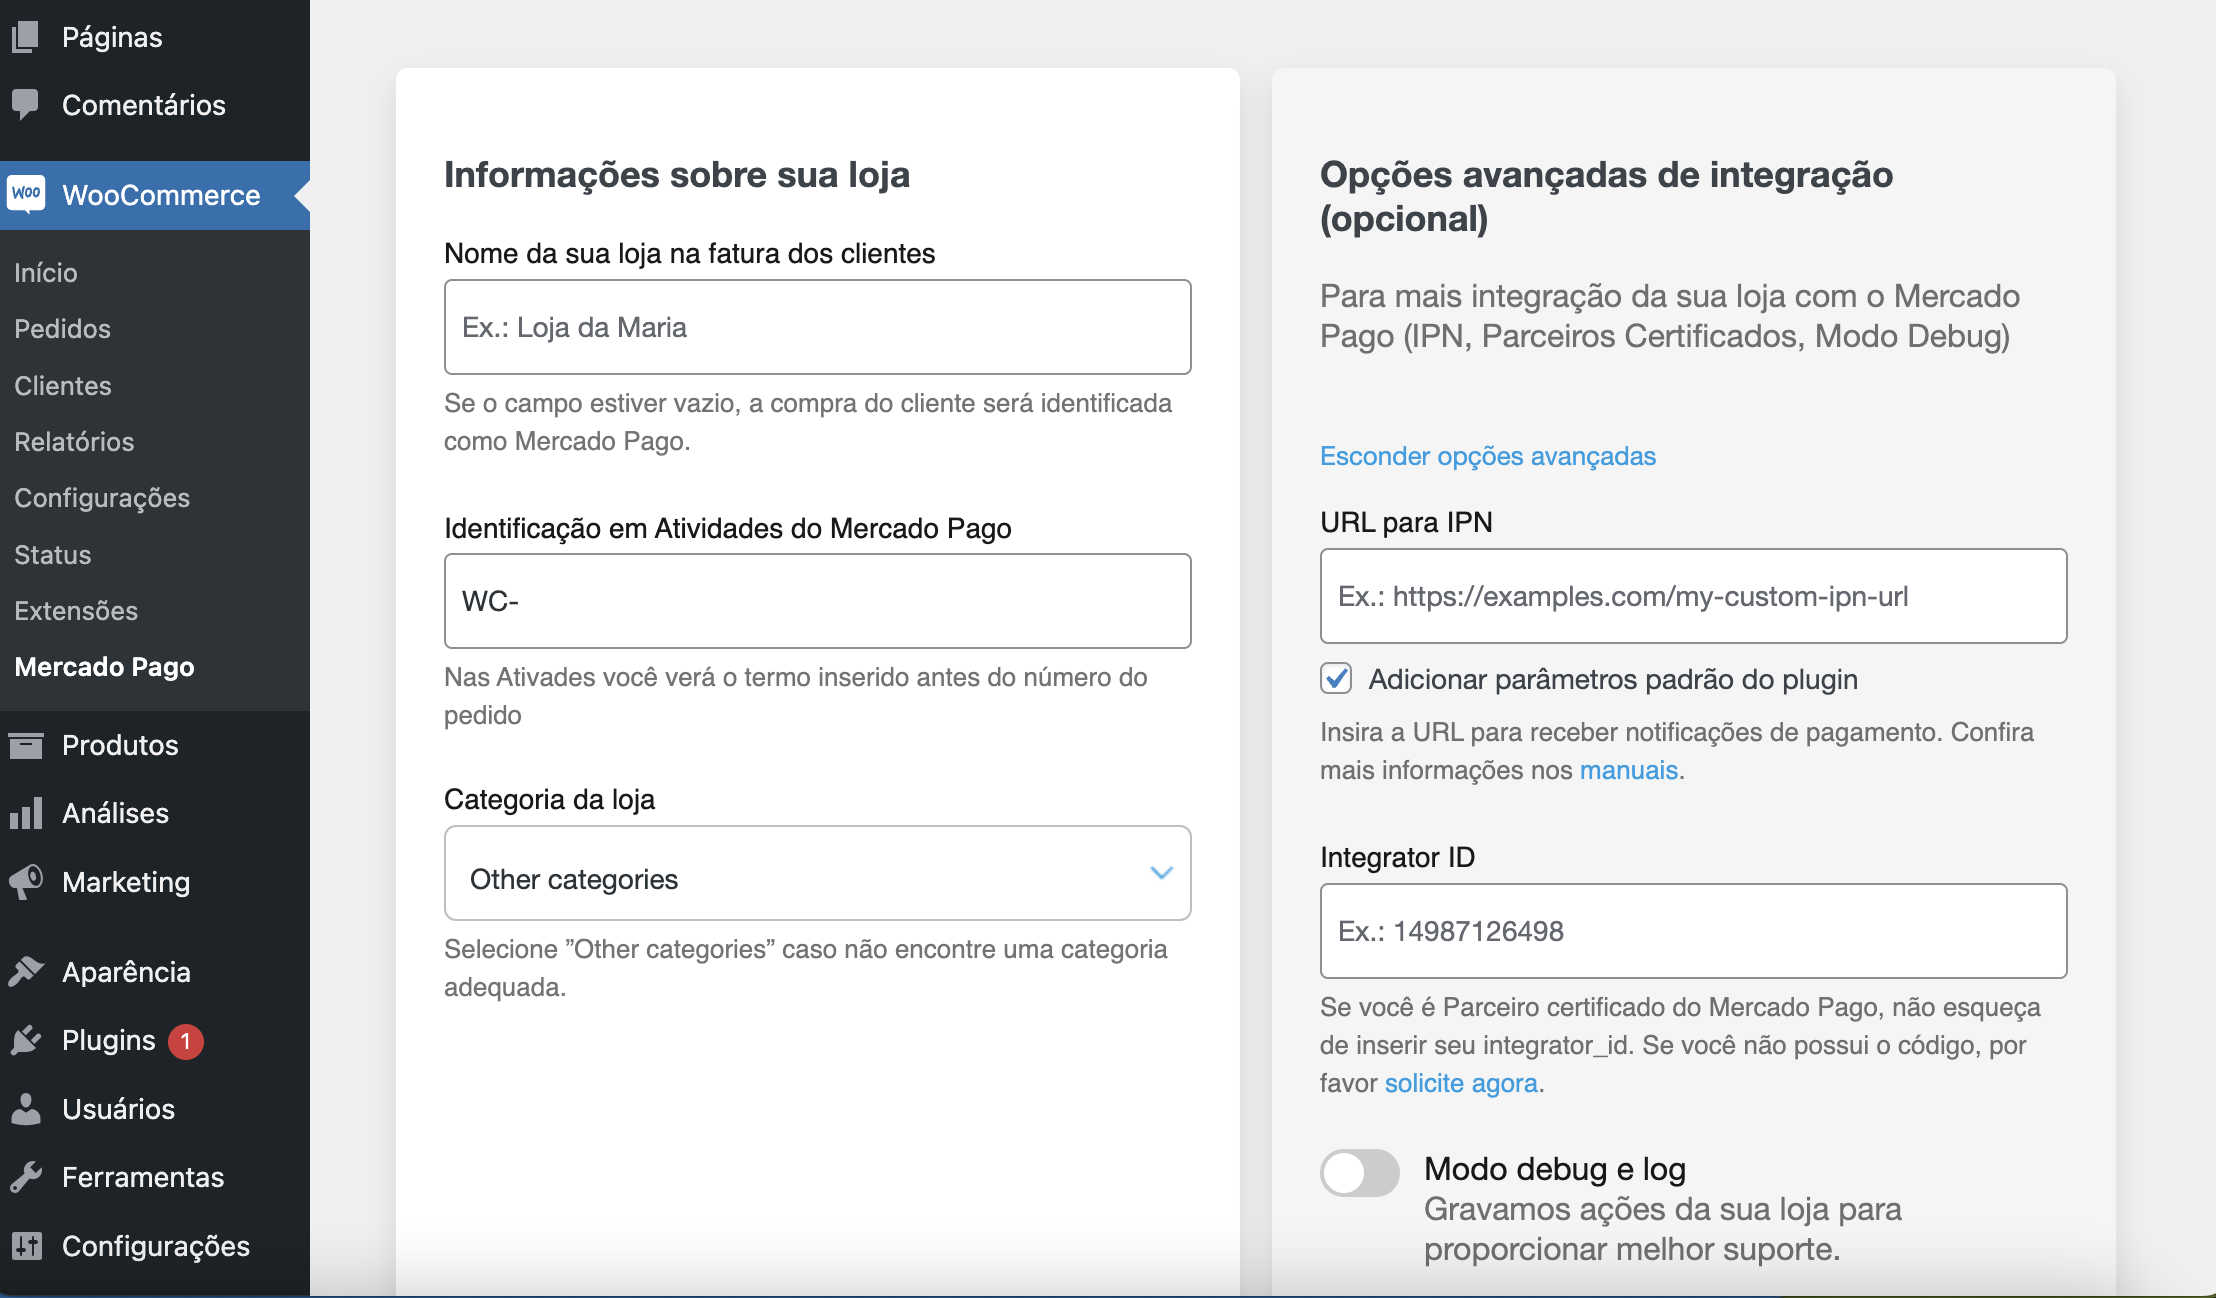Enable the Modo debug e log switch
The width and height of the screenshot is (2216, 1298).
tap(1359, 1172)
